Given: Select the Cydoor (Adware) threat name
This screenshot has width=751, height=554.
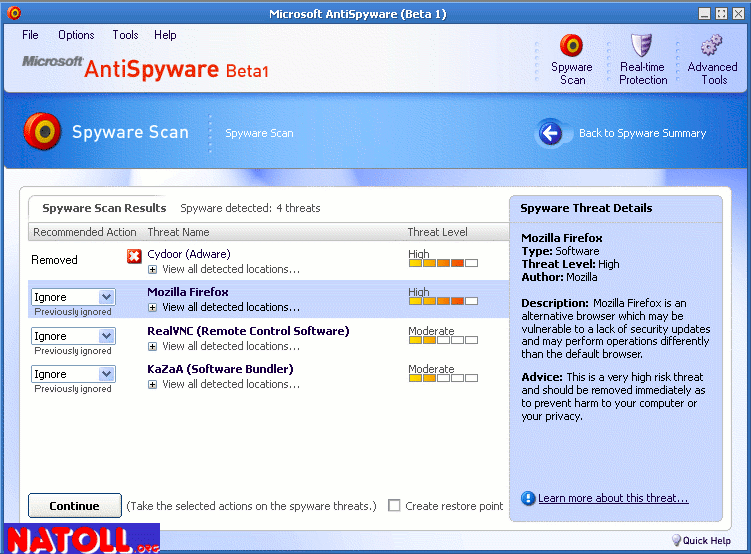Looking at the screenshot, I should tap(189, 254).
